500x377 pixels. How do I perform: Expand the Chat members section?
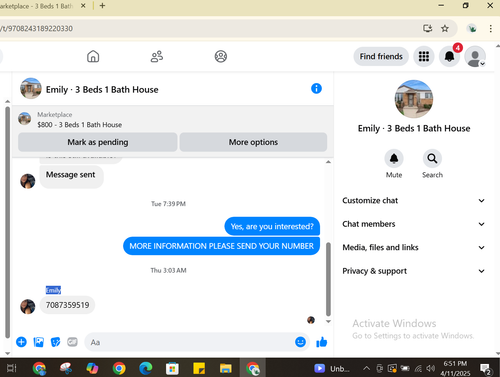point(413,224)
